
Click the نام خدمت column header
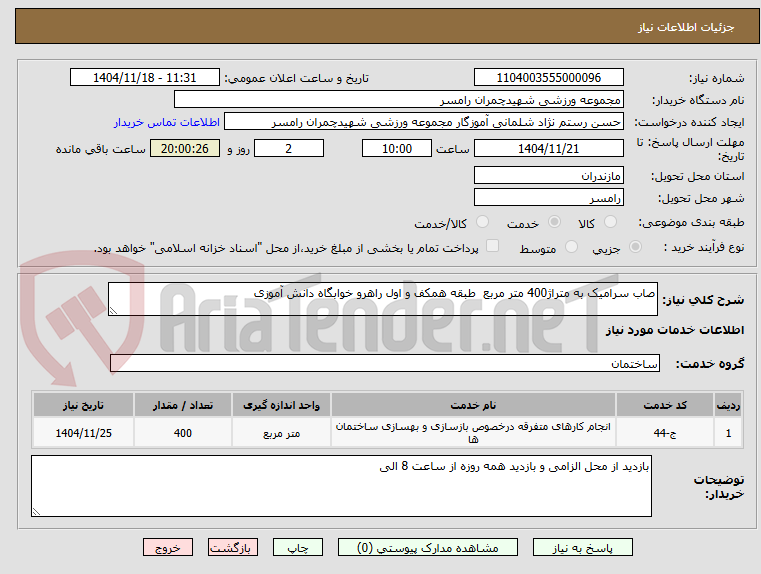tap(473, 405)
